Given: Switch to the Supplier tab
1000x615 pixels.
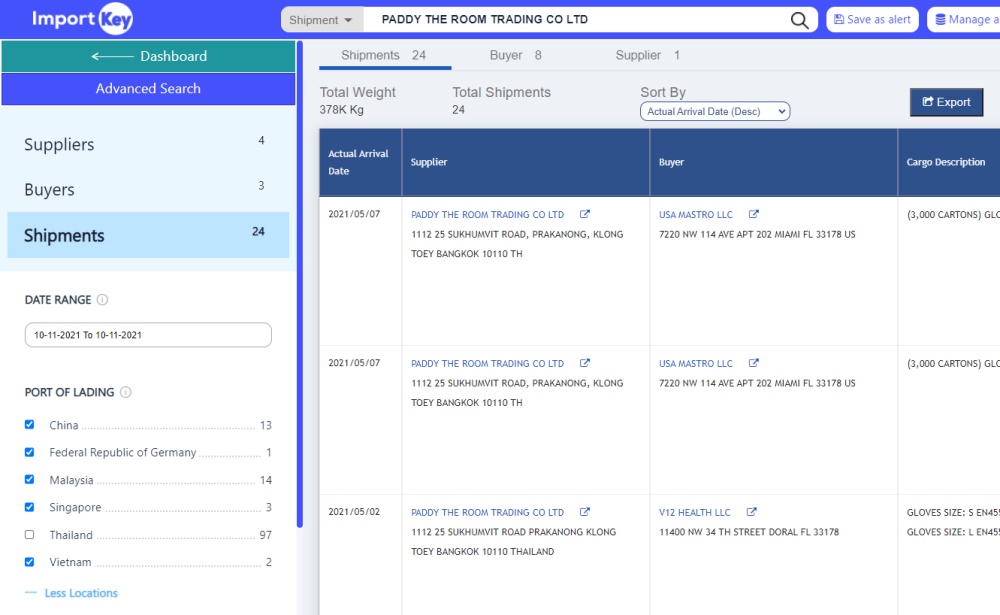Looking at the screenshot, I should click(x=647, y=56).
